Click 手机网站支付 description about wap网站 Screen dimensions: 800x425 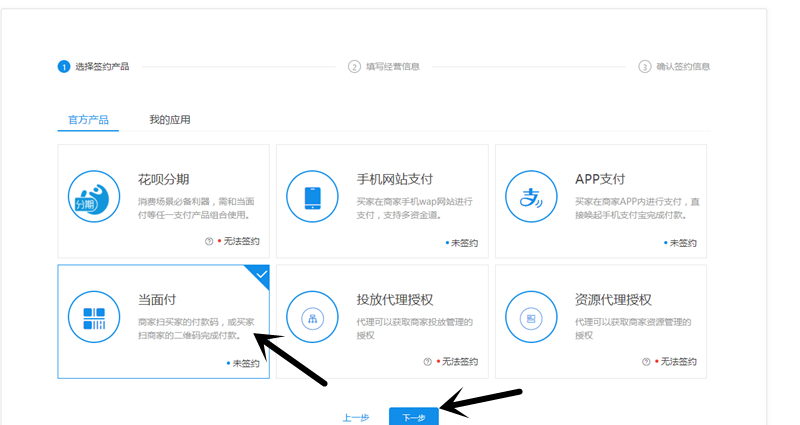pos(414,208)
